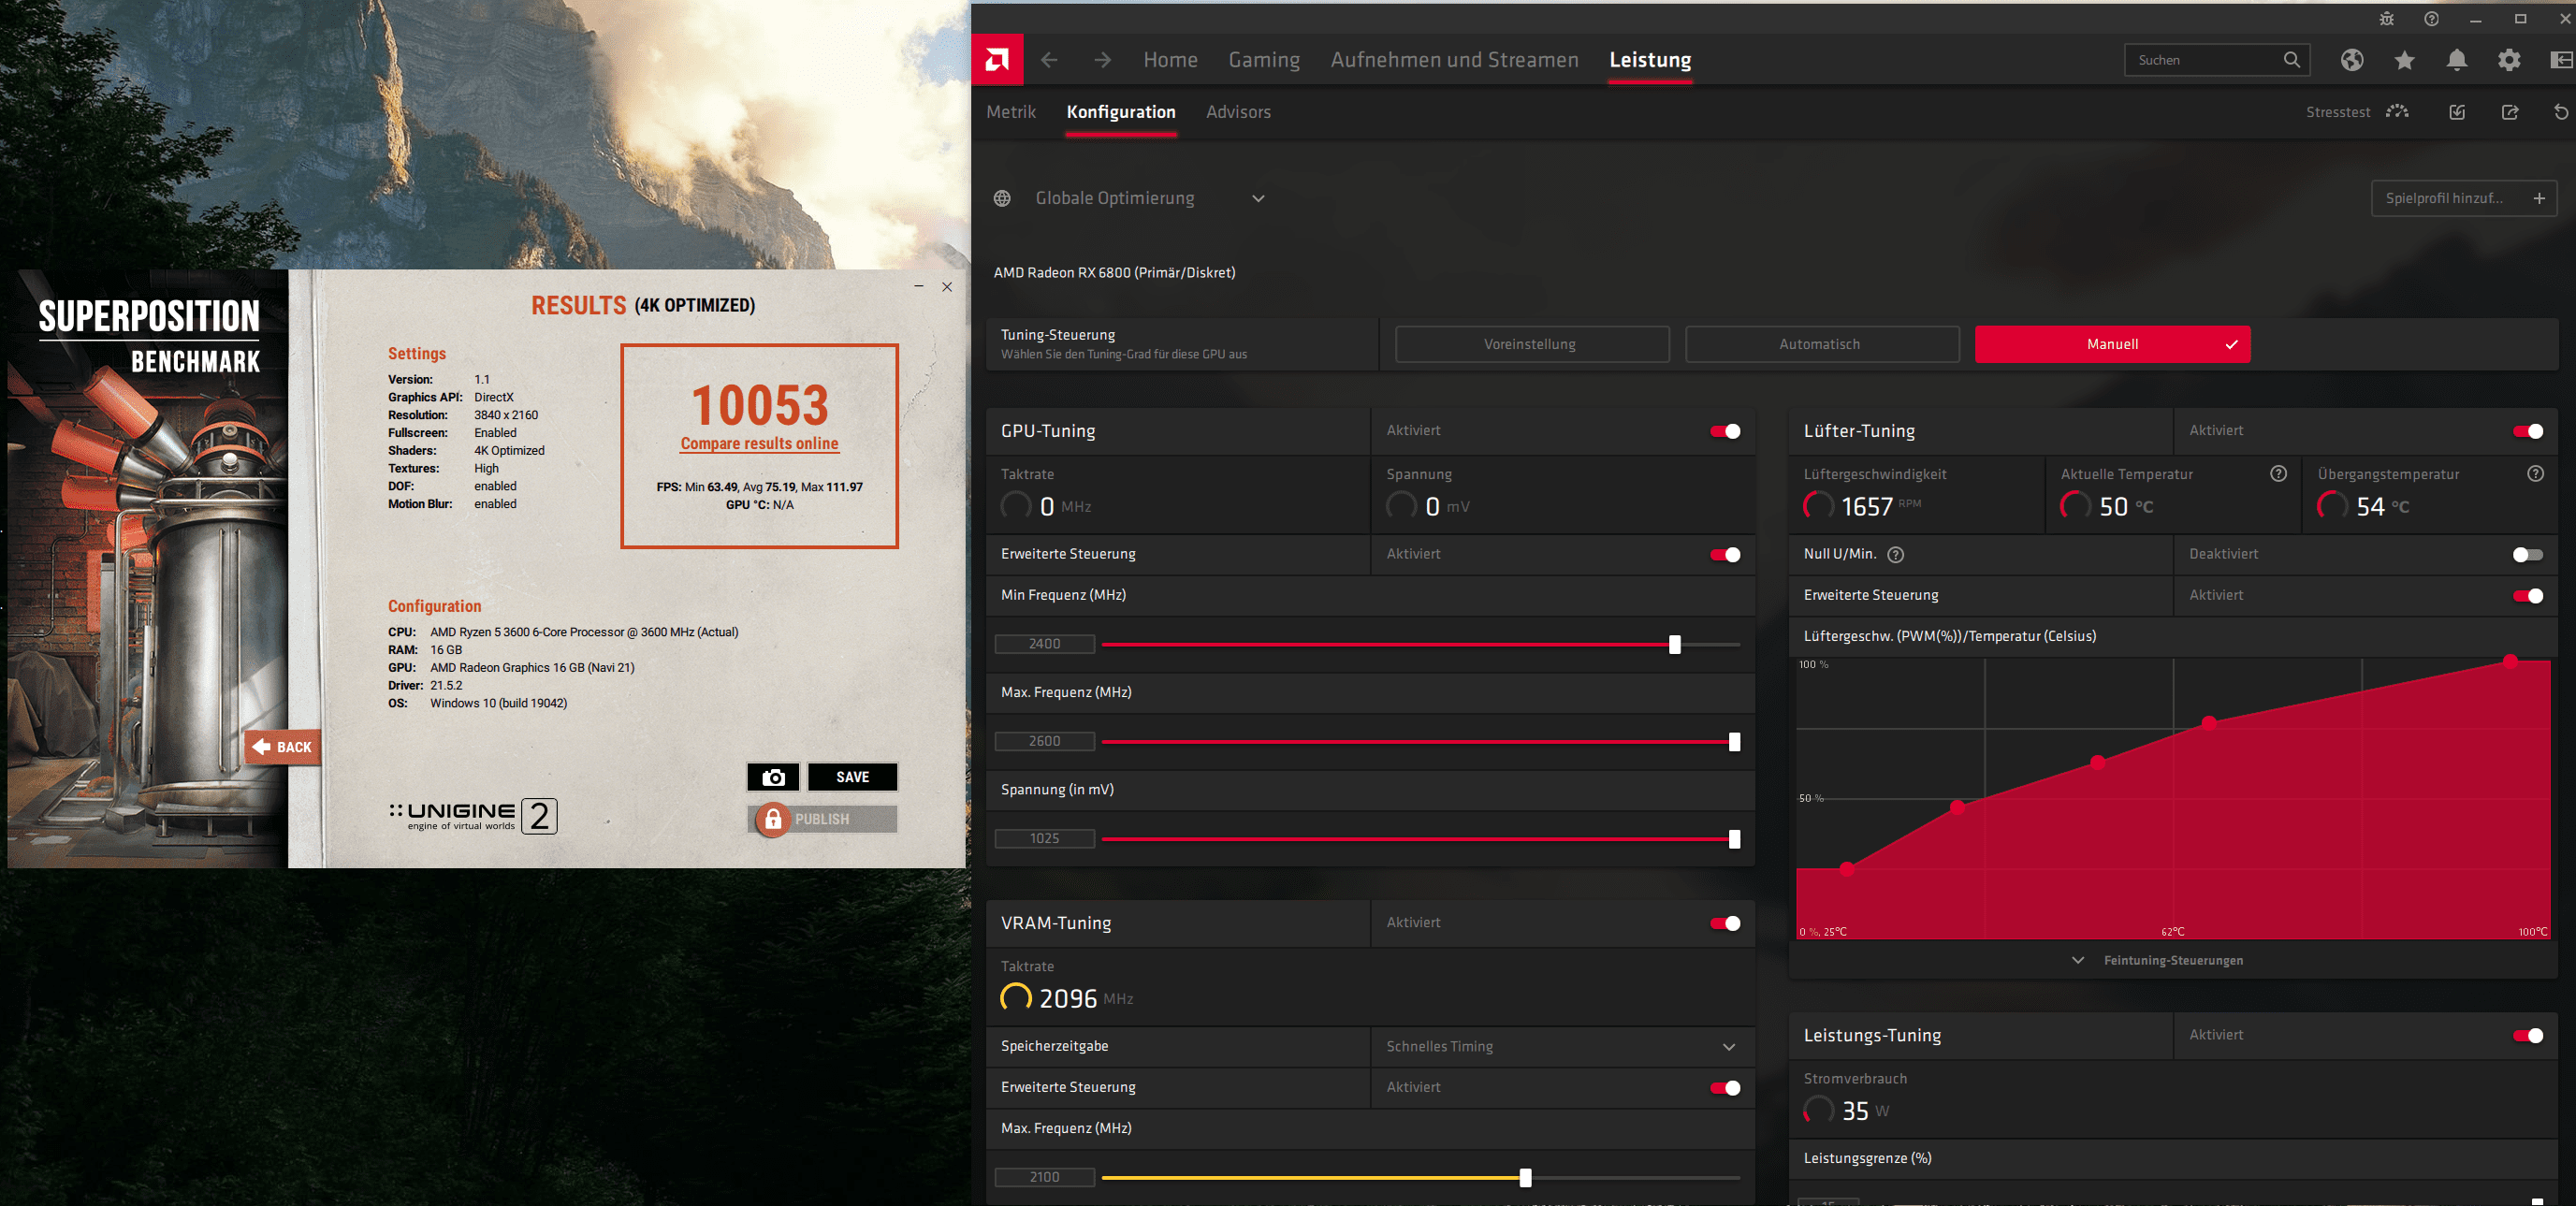Image resolution: width=2576 pixels, height=1206 pixels.
Task: Expand Globale Optimierung dropdown
Action: pos(1258,198)
